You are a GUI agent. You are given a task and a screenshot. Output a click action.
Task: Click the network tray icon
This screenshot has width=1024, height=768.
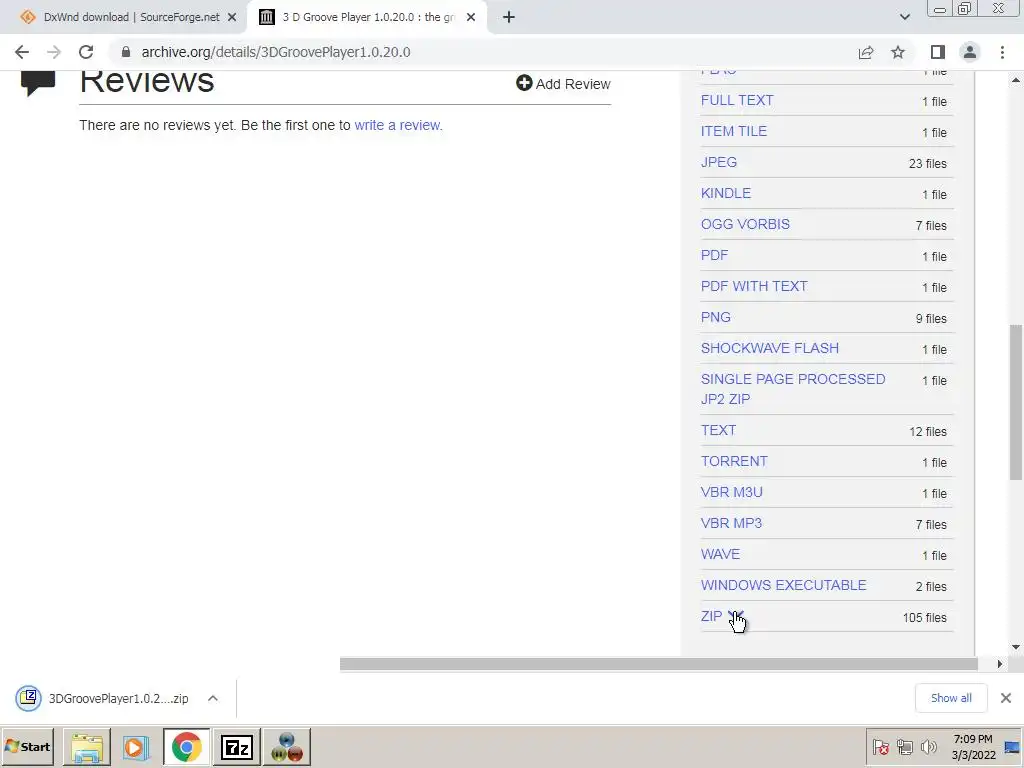click(x=904, y=747)
